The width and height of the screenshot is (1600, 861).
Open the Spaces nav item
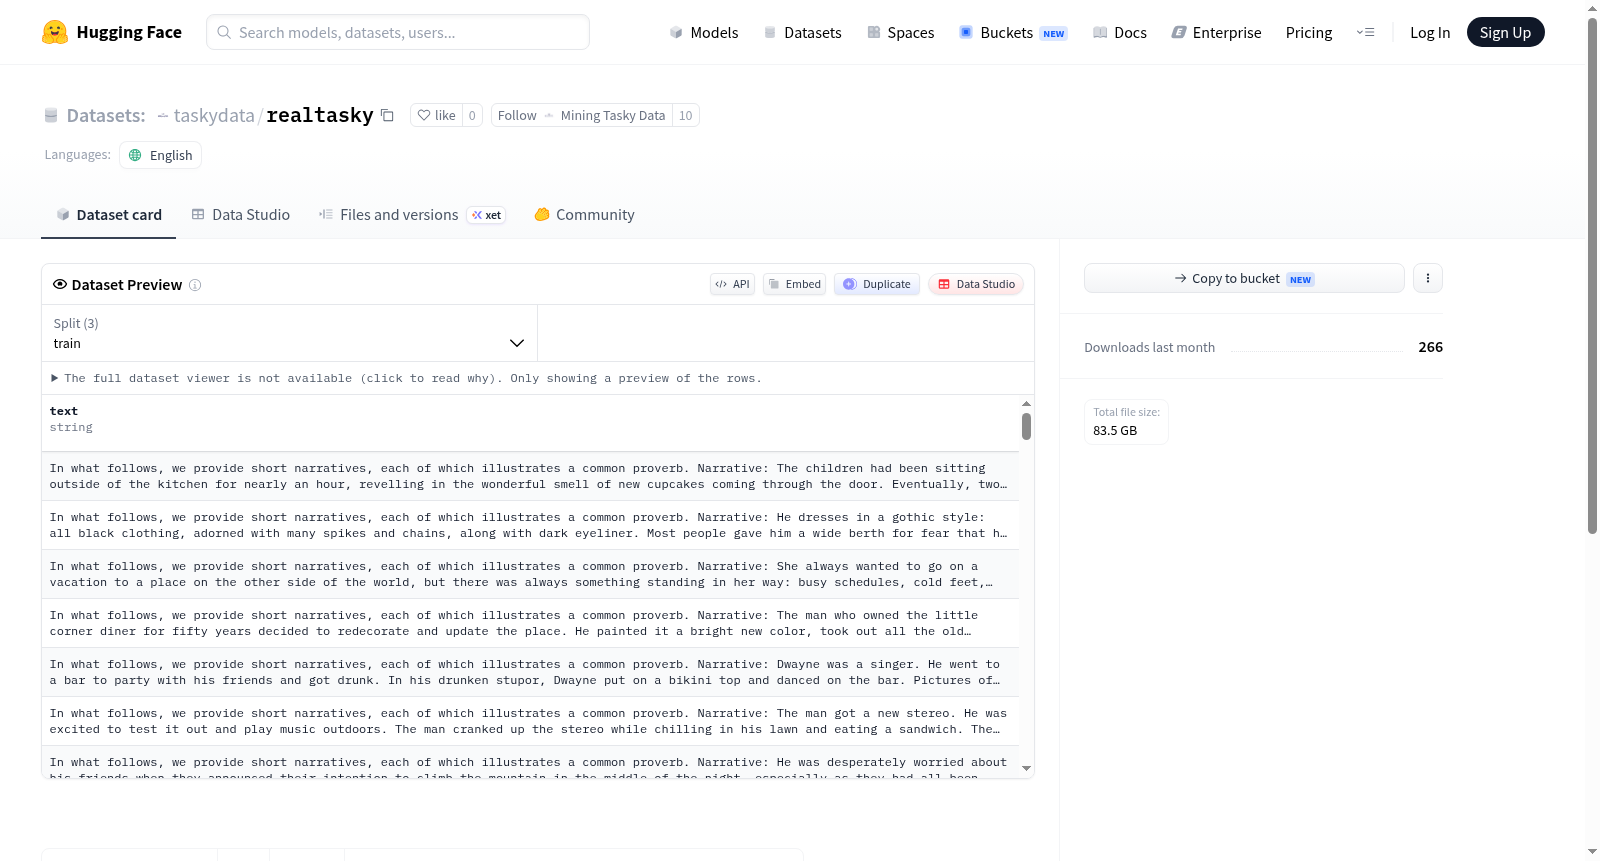click(900, 32)
